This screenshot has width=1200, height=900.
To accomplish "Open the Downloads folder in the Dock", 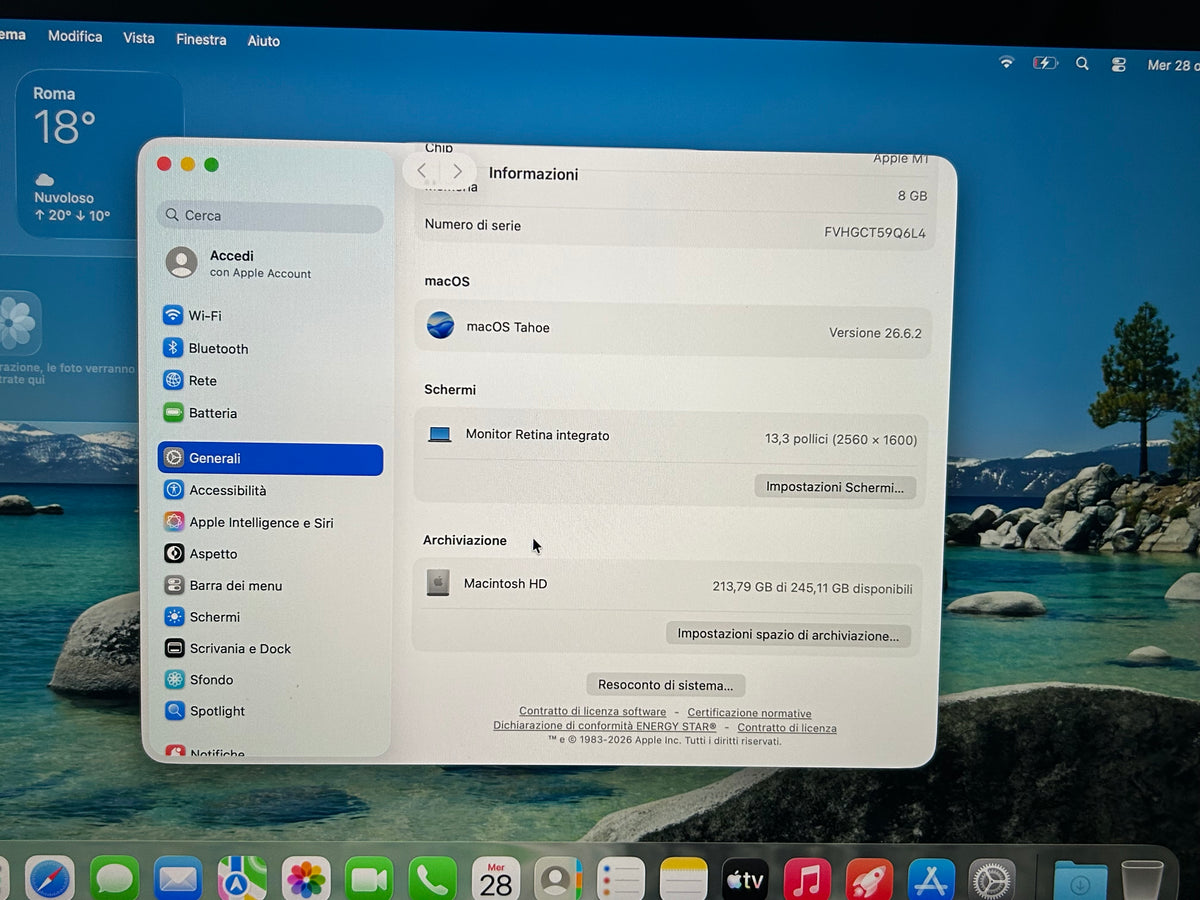I will click(1080, 880).
